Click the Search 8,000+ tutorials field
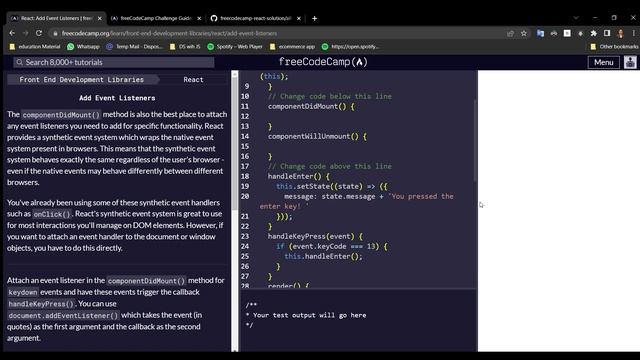The width and height of the screenshot is (640, 360). (x=114, y=62)
